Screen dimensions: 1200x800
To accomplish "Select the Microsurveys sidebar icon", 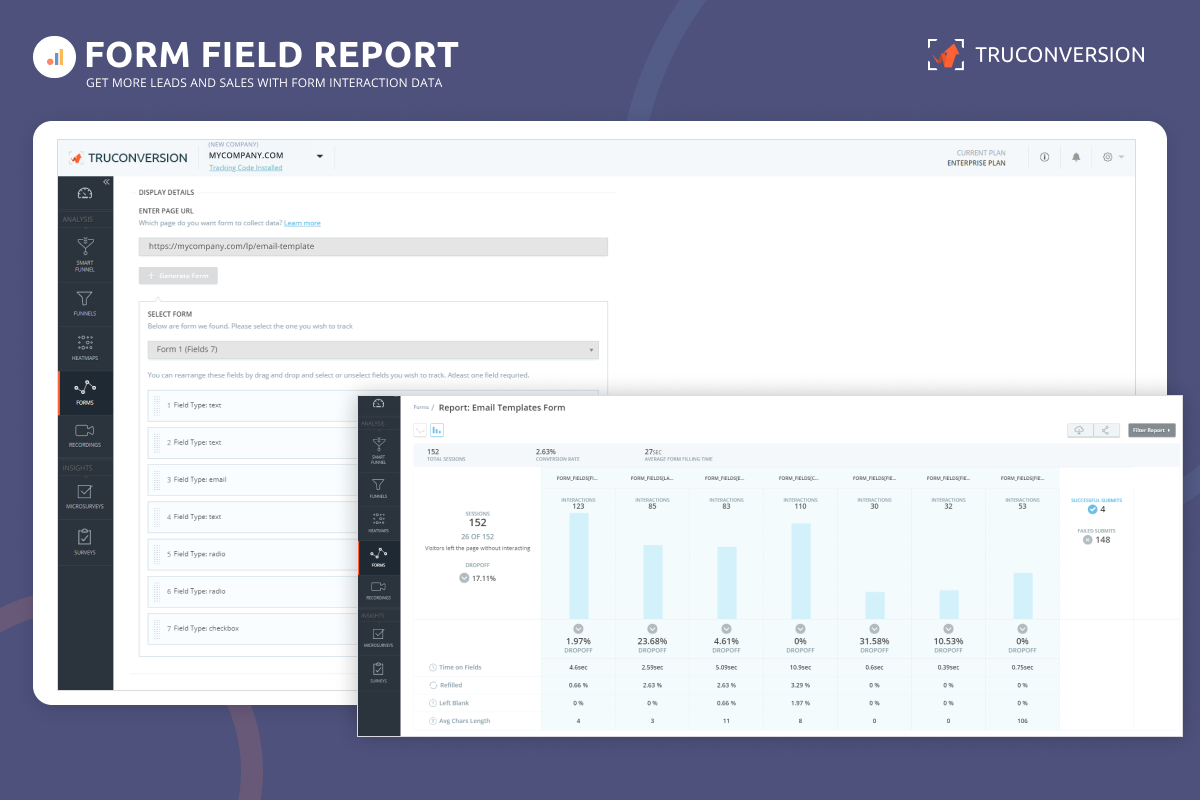I will pyautogui.click(x=85, y=497).
